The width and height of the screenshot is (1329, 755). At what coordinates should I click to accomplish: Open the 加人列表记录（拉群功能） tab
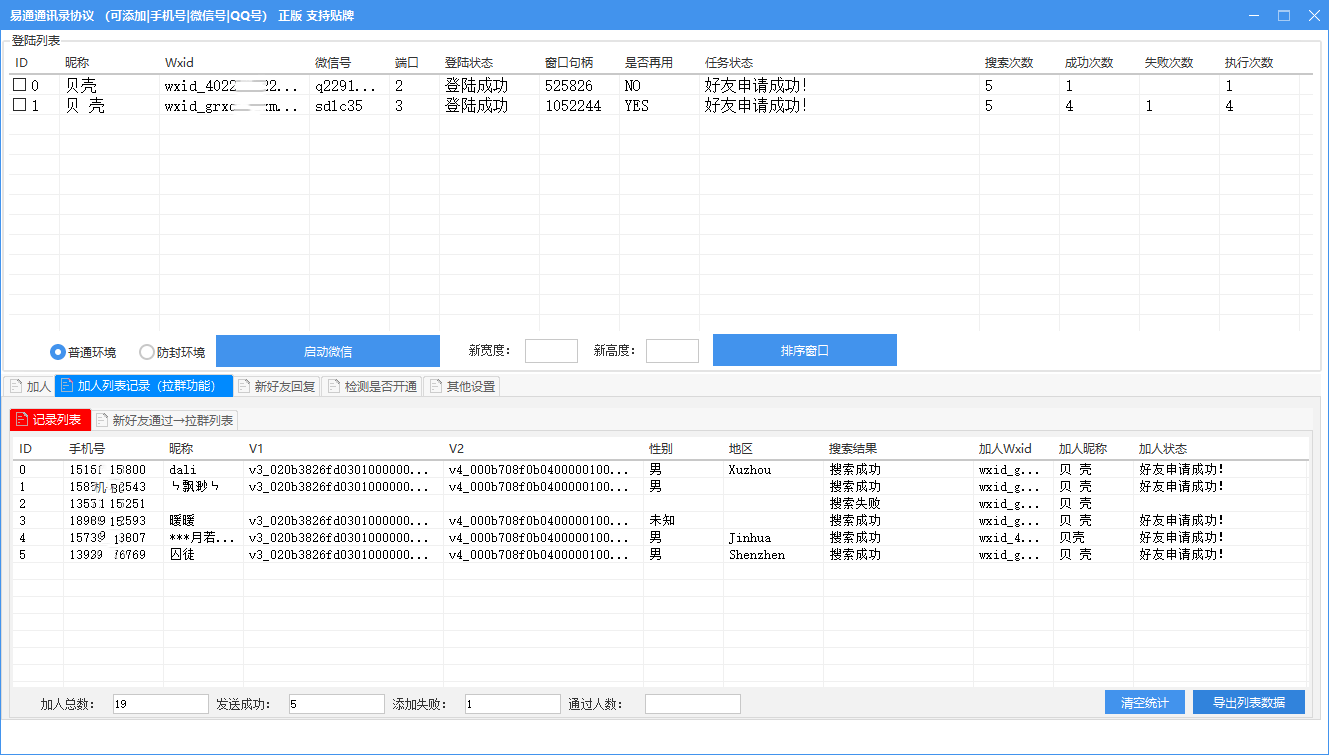tap(144, 385)
